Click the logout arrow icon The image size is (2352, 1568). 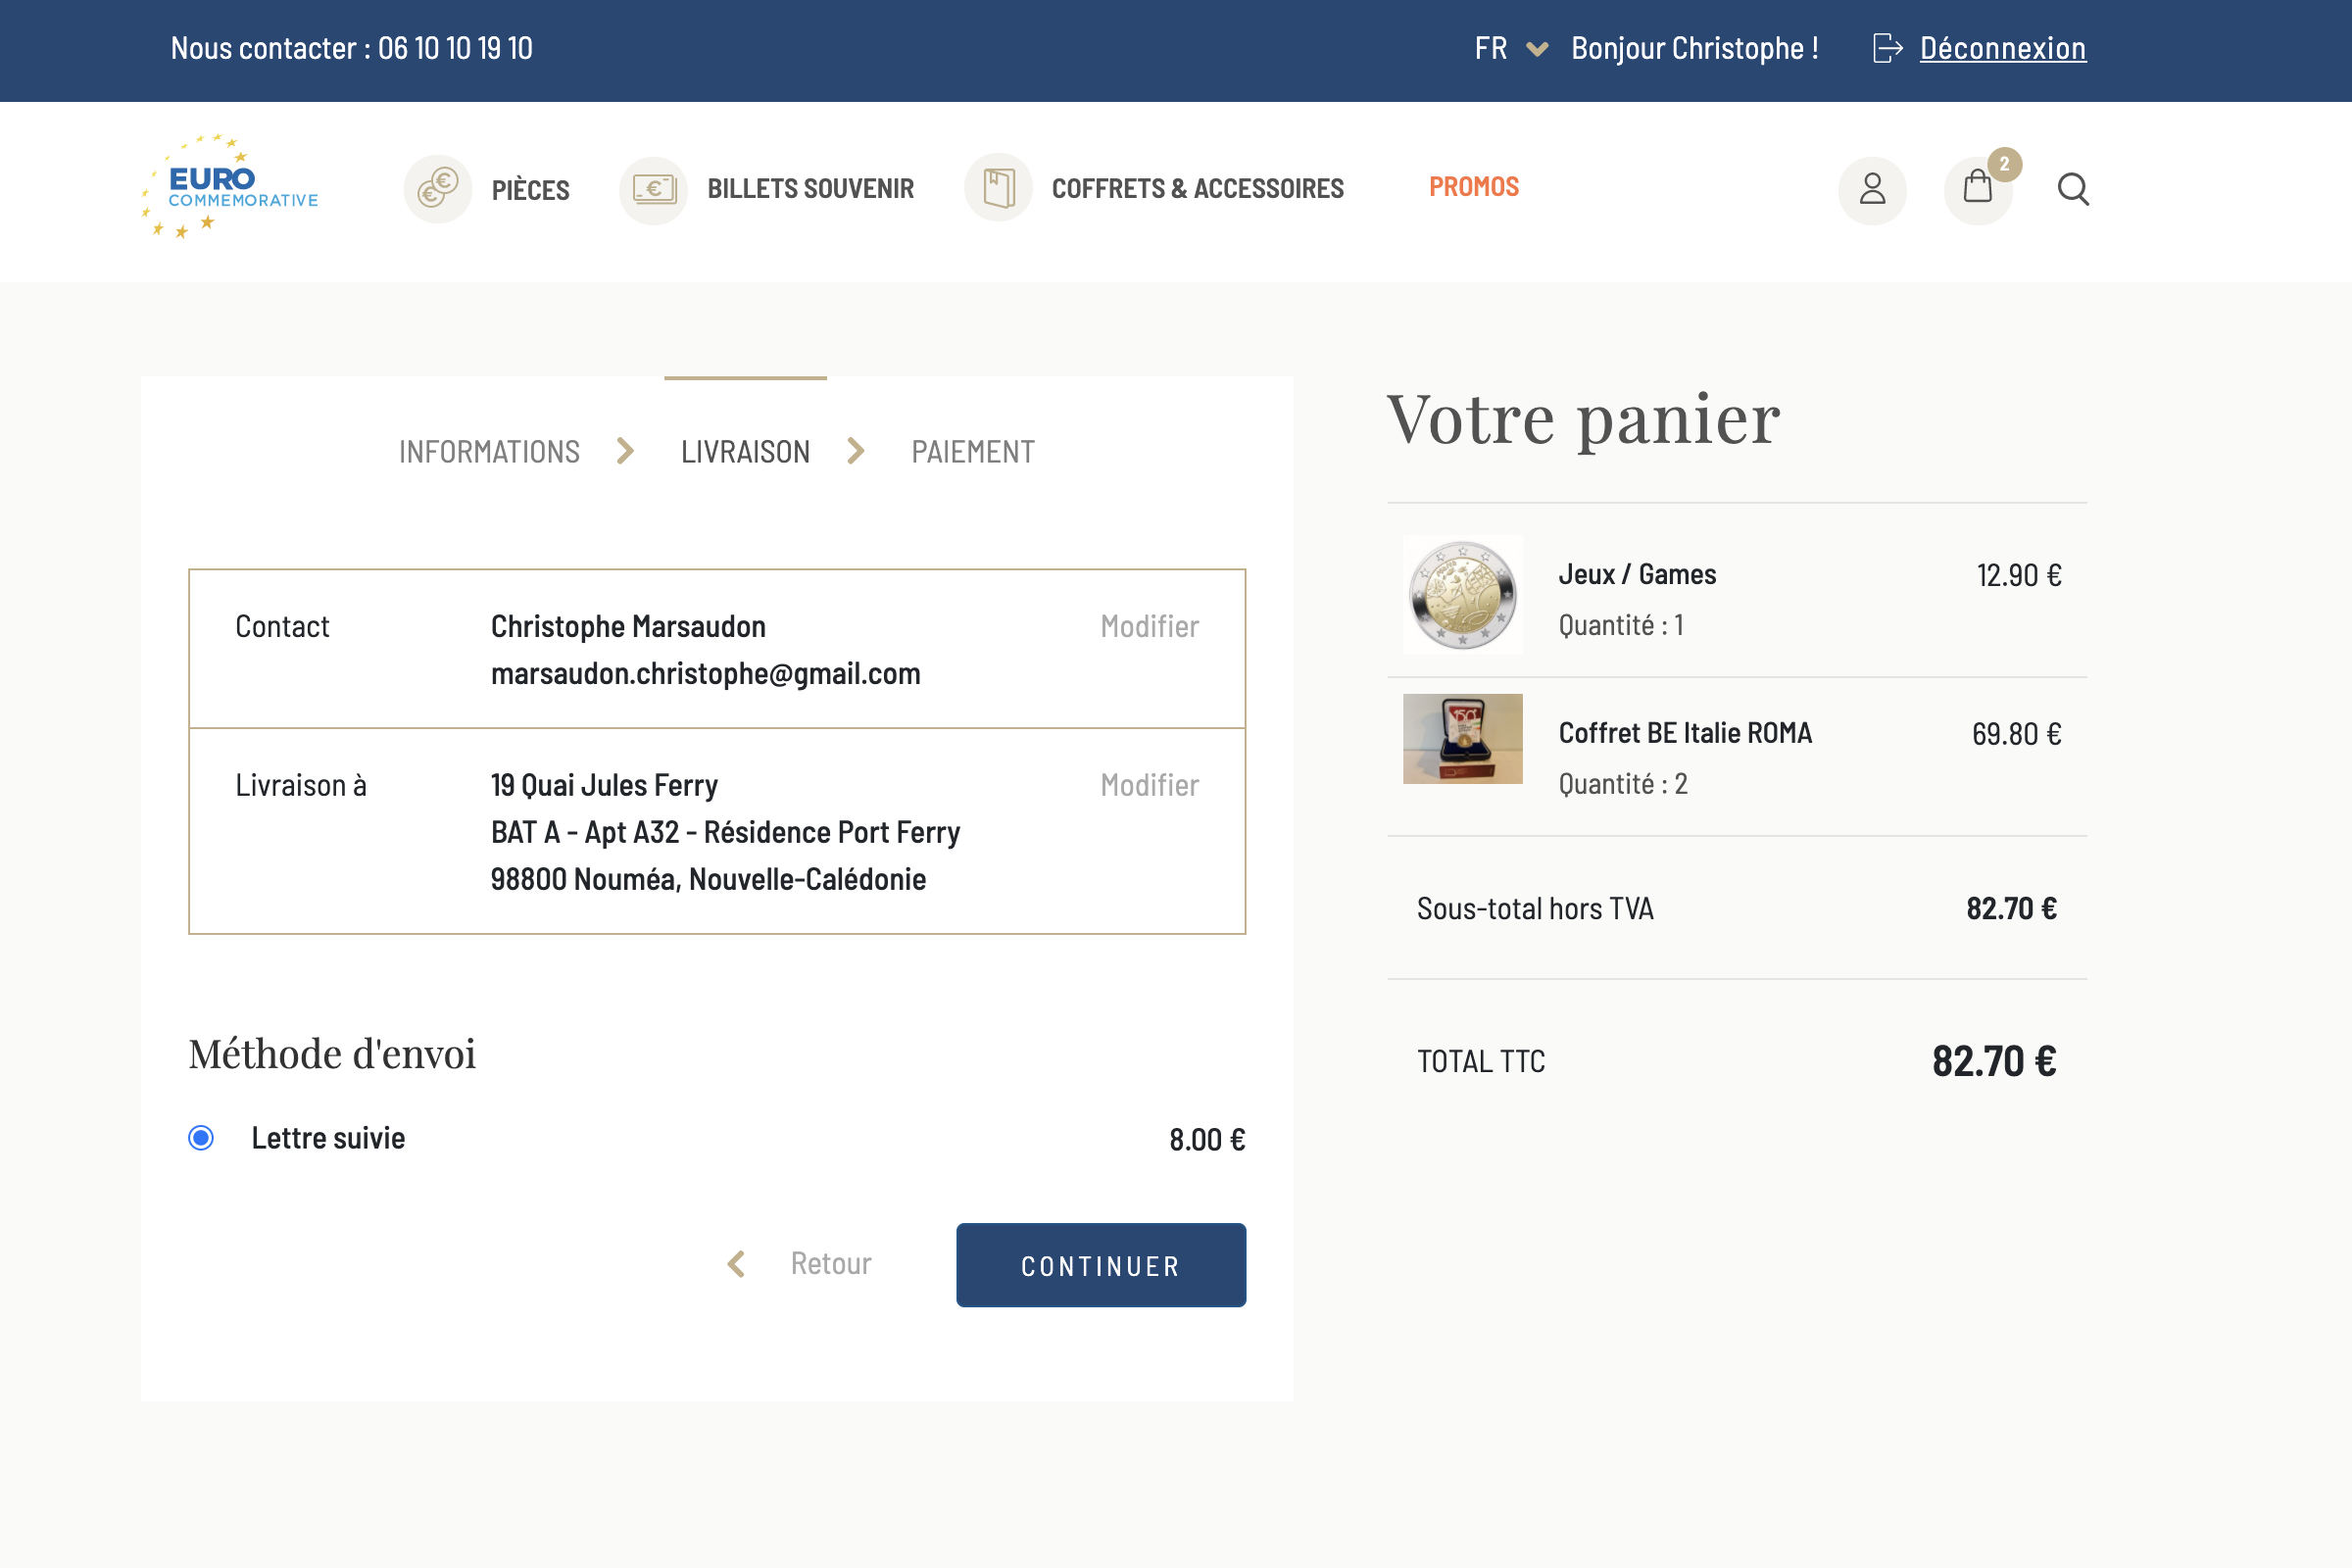(1887, 48)
